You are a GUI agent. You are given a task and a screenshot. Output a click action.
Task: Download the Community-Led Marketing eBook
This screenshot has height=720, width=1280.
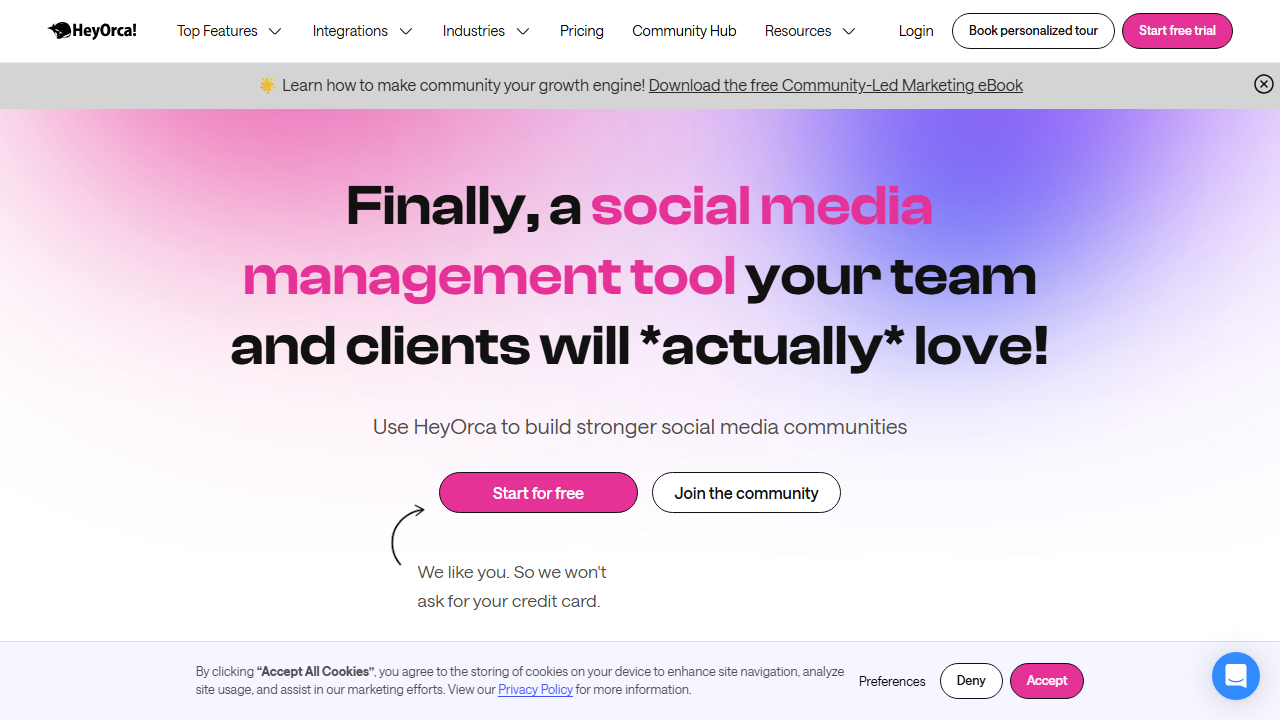(836, 85)
